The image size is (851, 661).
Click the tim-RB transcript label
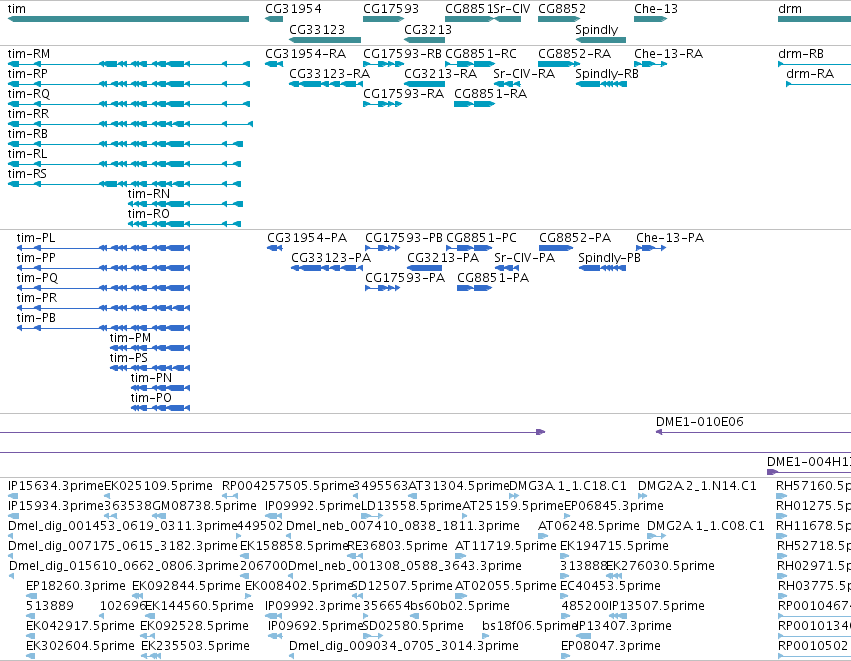tap(28, 134)
